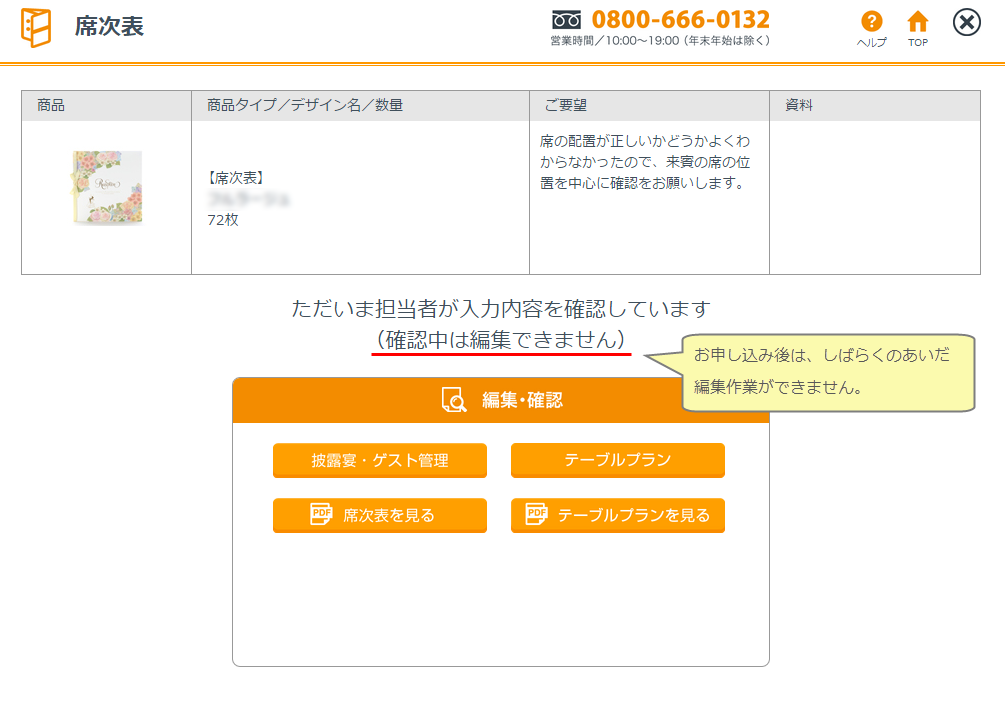Click the underlined 確認中は編集できません notice

(x=501, y=340)
